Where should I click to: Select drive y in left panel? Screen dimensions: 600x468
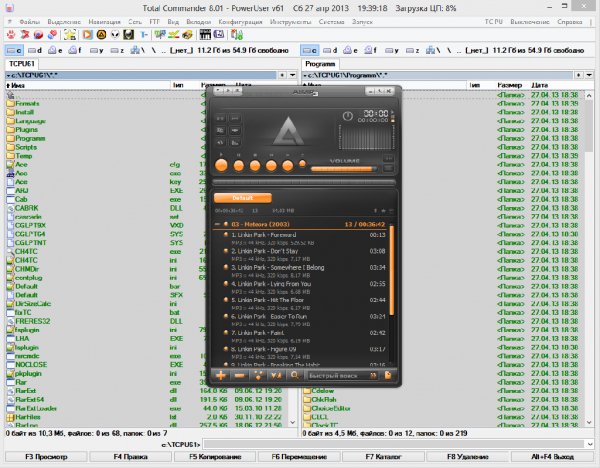point(97,50)
